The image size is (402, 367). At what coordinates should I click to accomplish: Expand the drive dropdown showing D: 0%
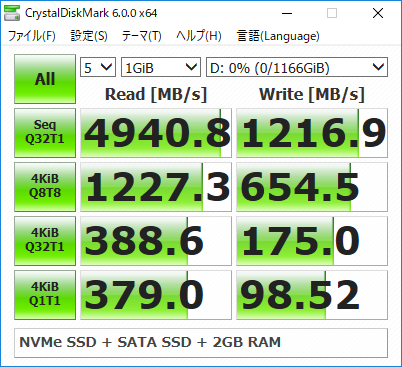[297, 67]
